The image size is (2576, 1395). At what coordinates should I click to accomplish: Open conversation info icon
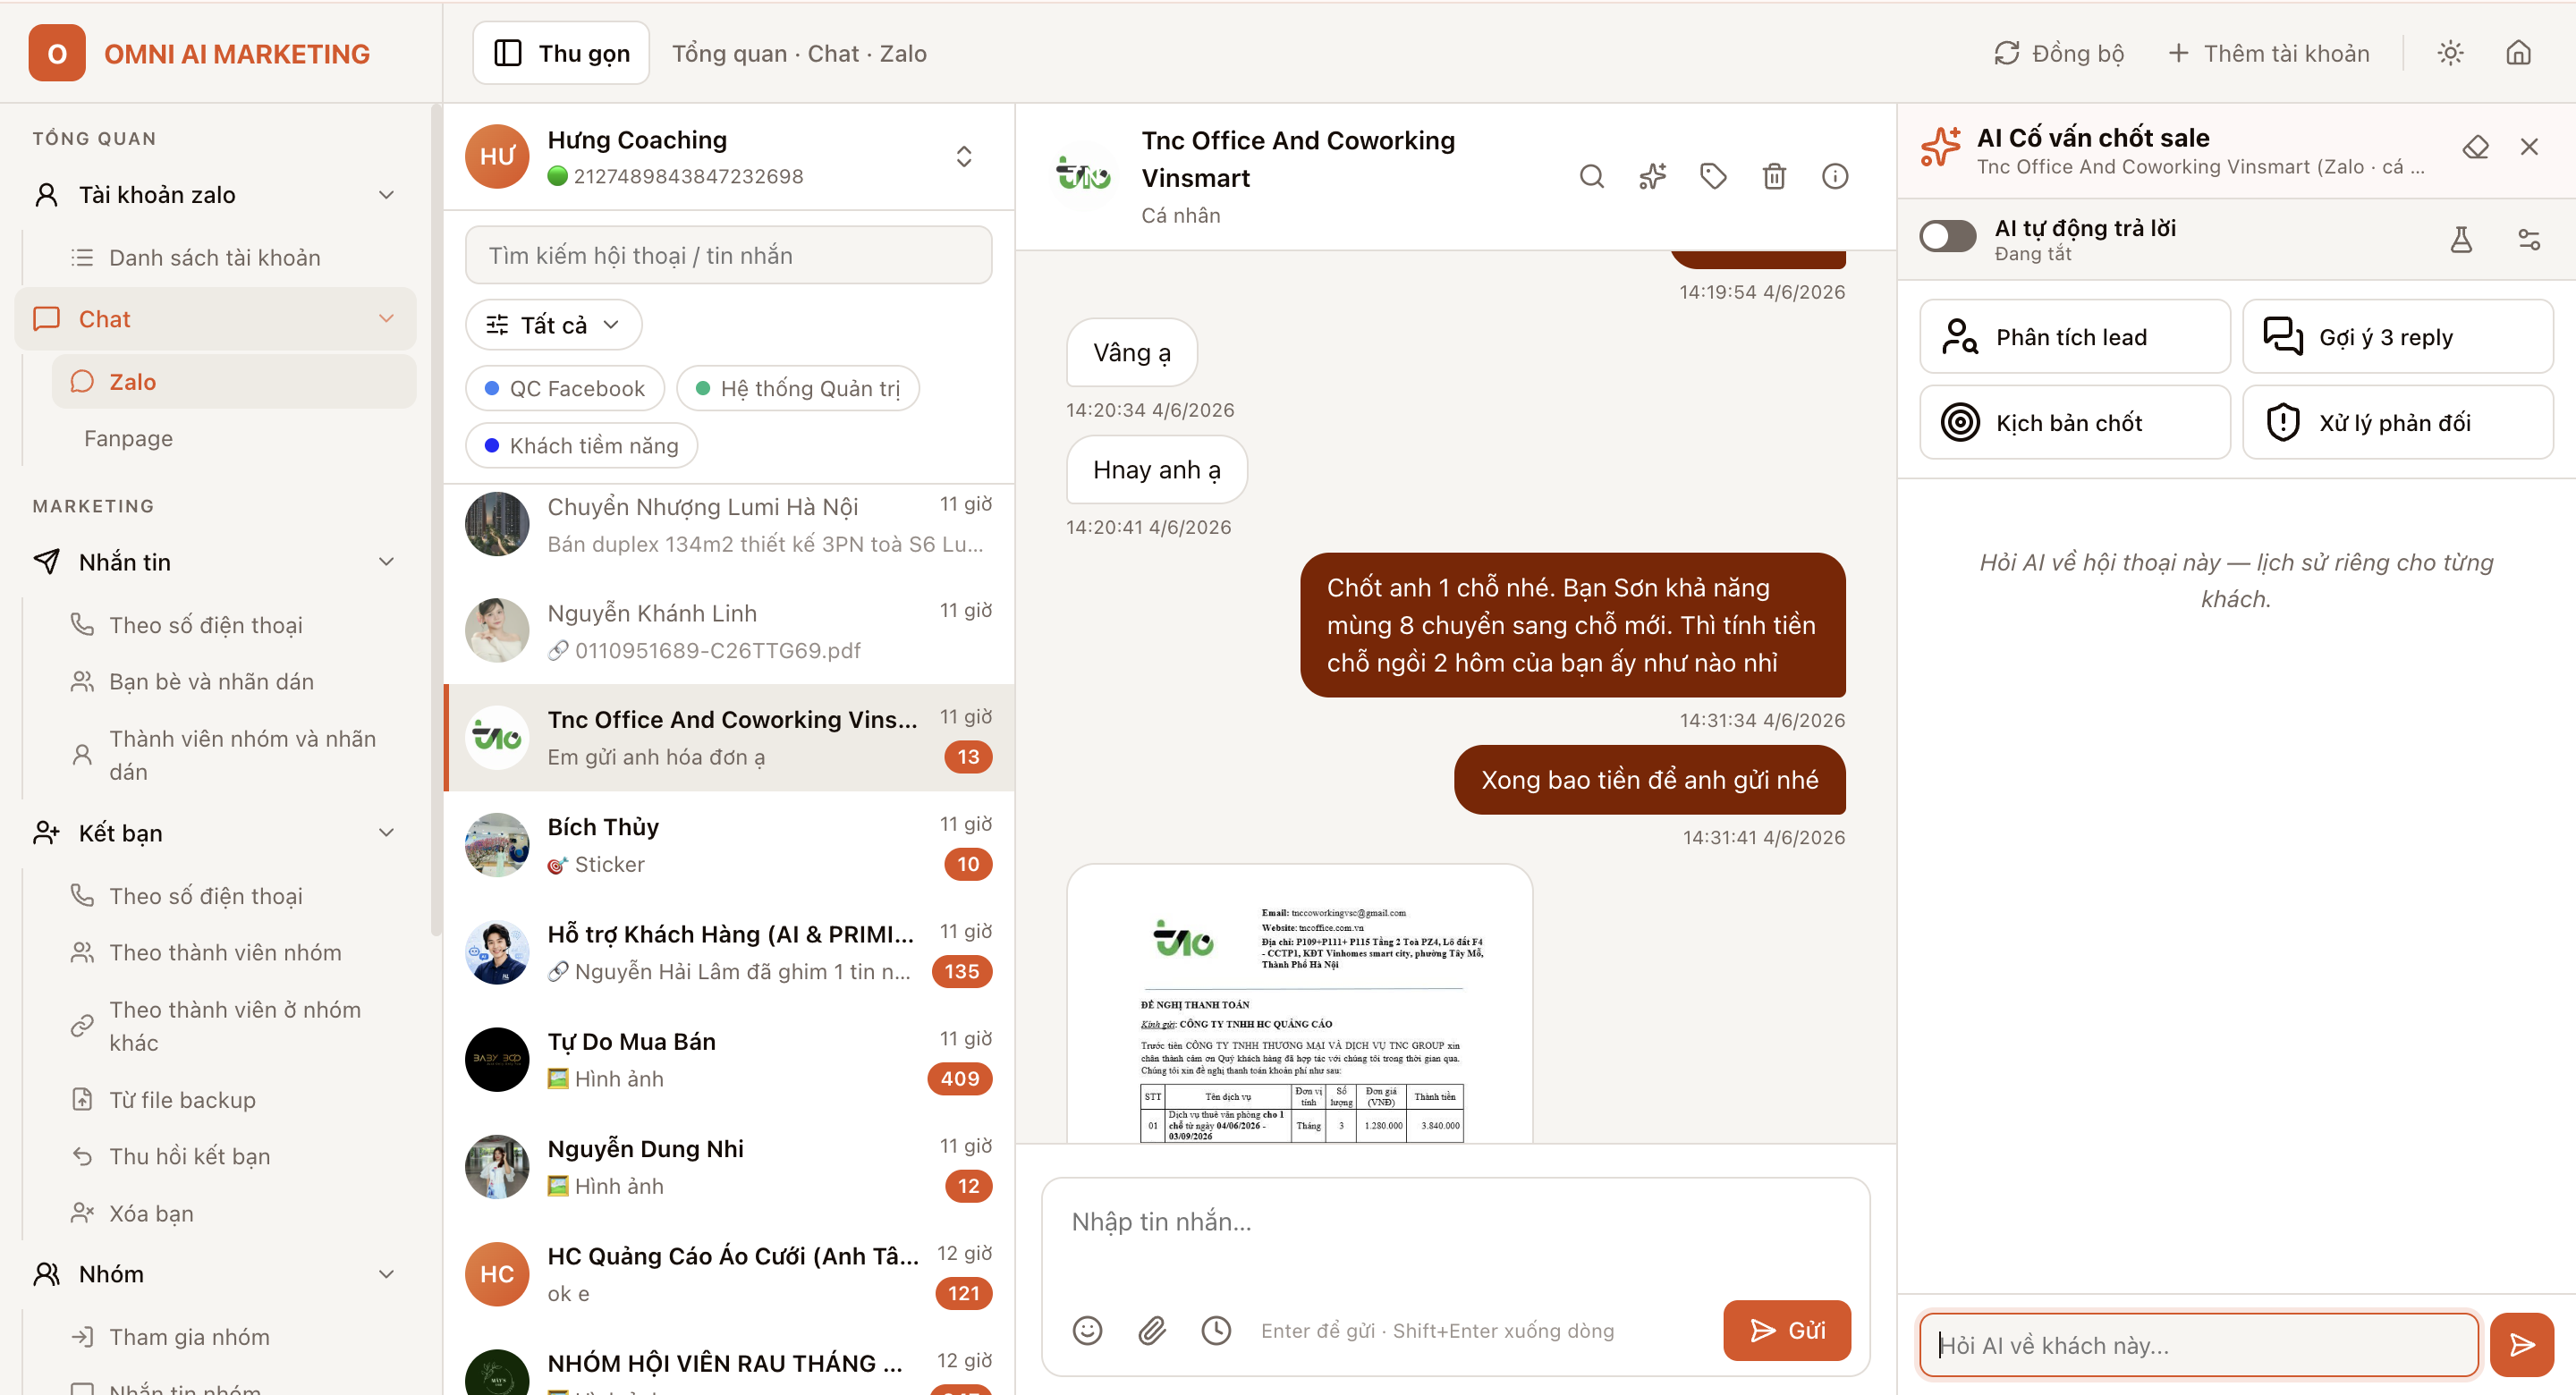coord(1835,177)
